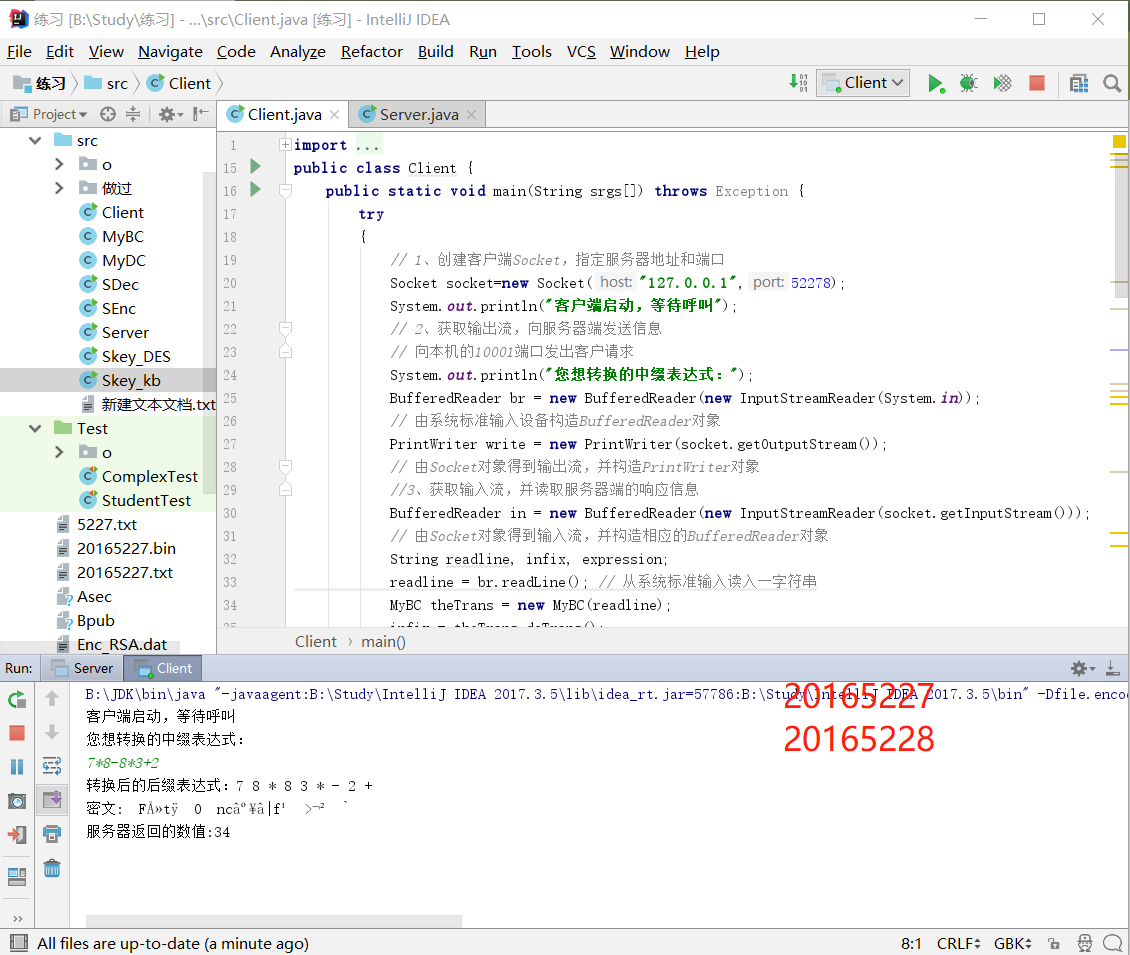
Task: Expand the 做过 folder
Action: (59, 188)
